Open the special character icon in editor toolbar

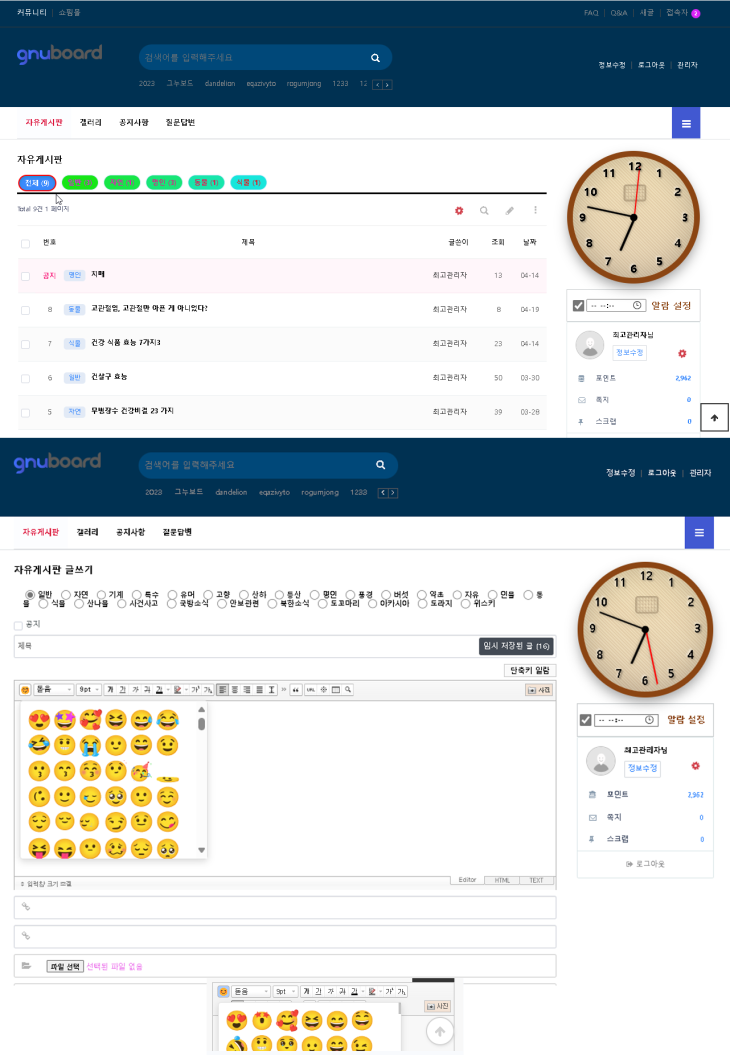(324, 690)
